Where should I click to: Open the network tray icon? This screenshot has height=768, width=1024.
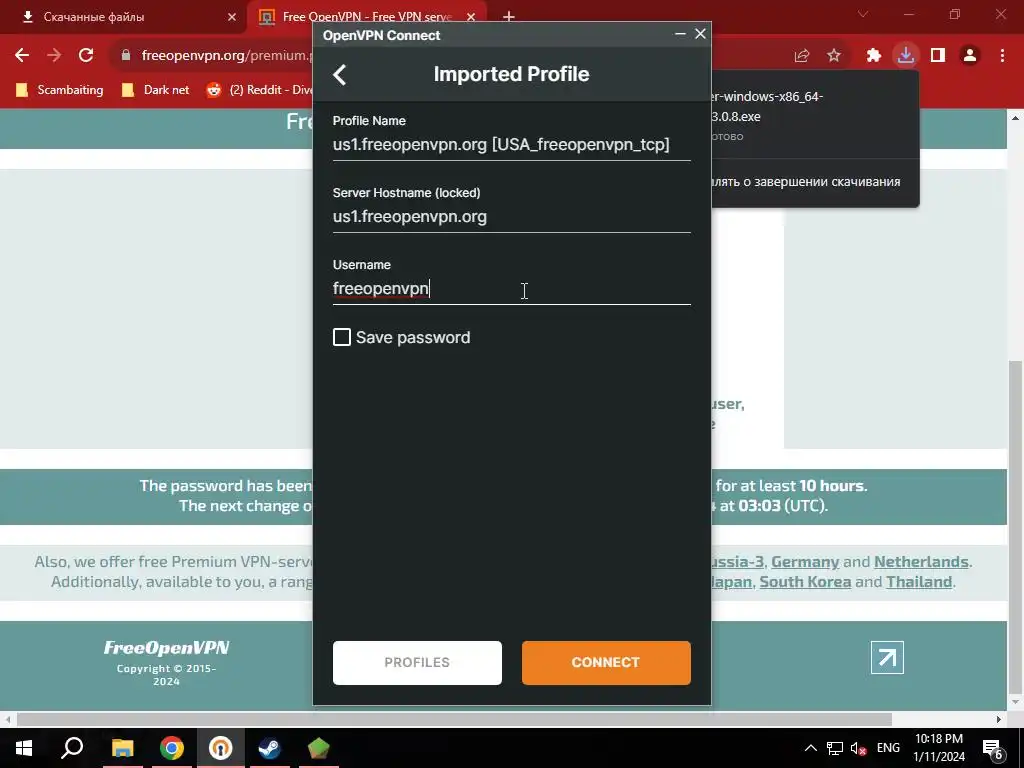pos(835,748)
